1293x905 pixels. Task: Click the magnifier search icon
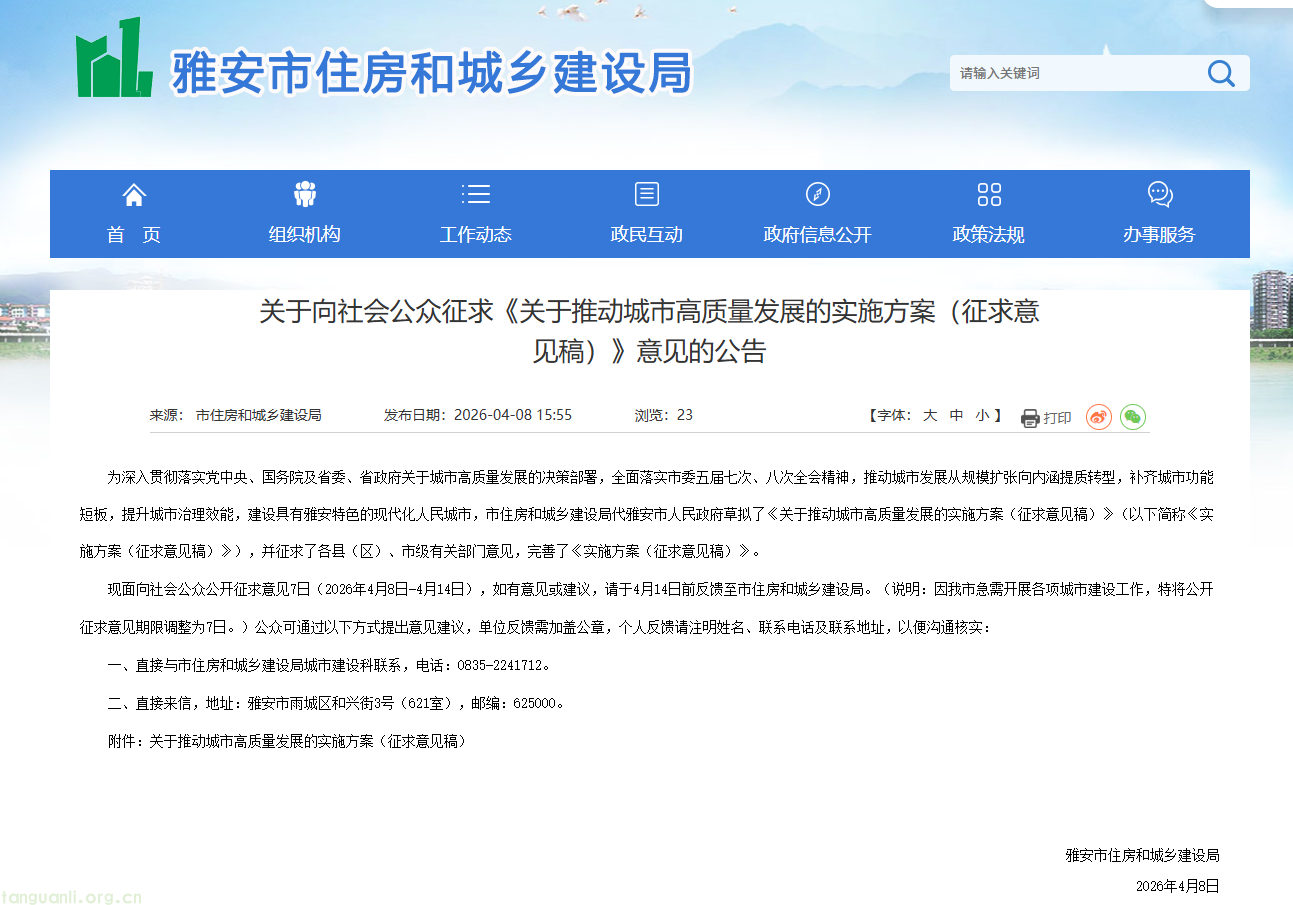[1220, 73]
